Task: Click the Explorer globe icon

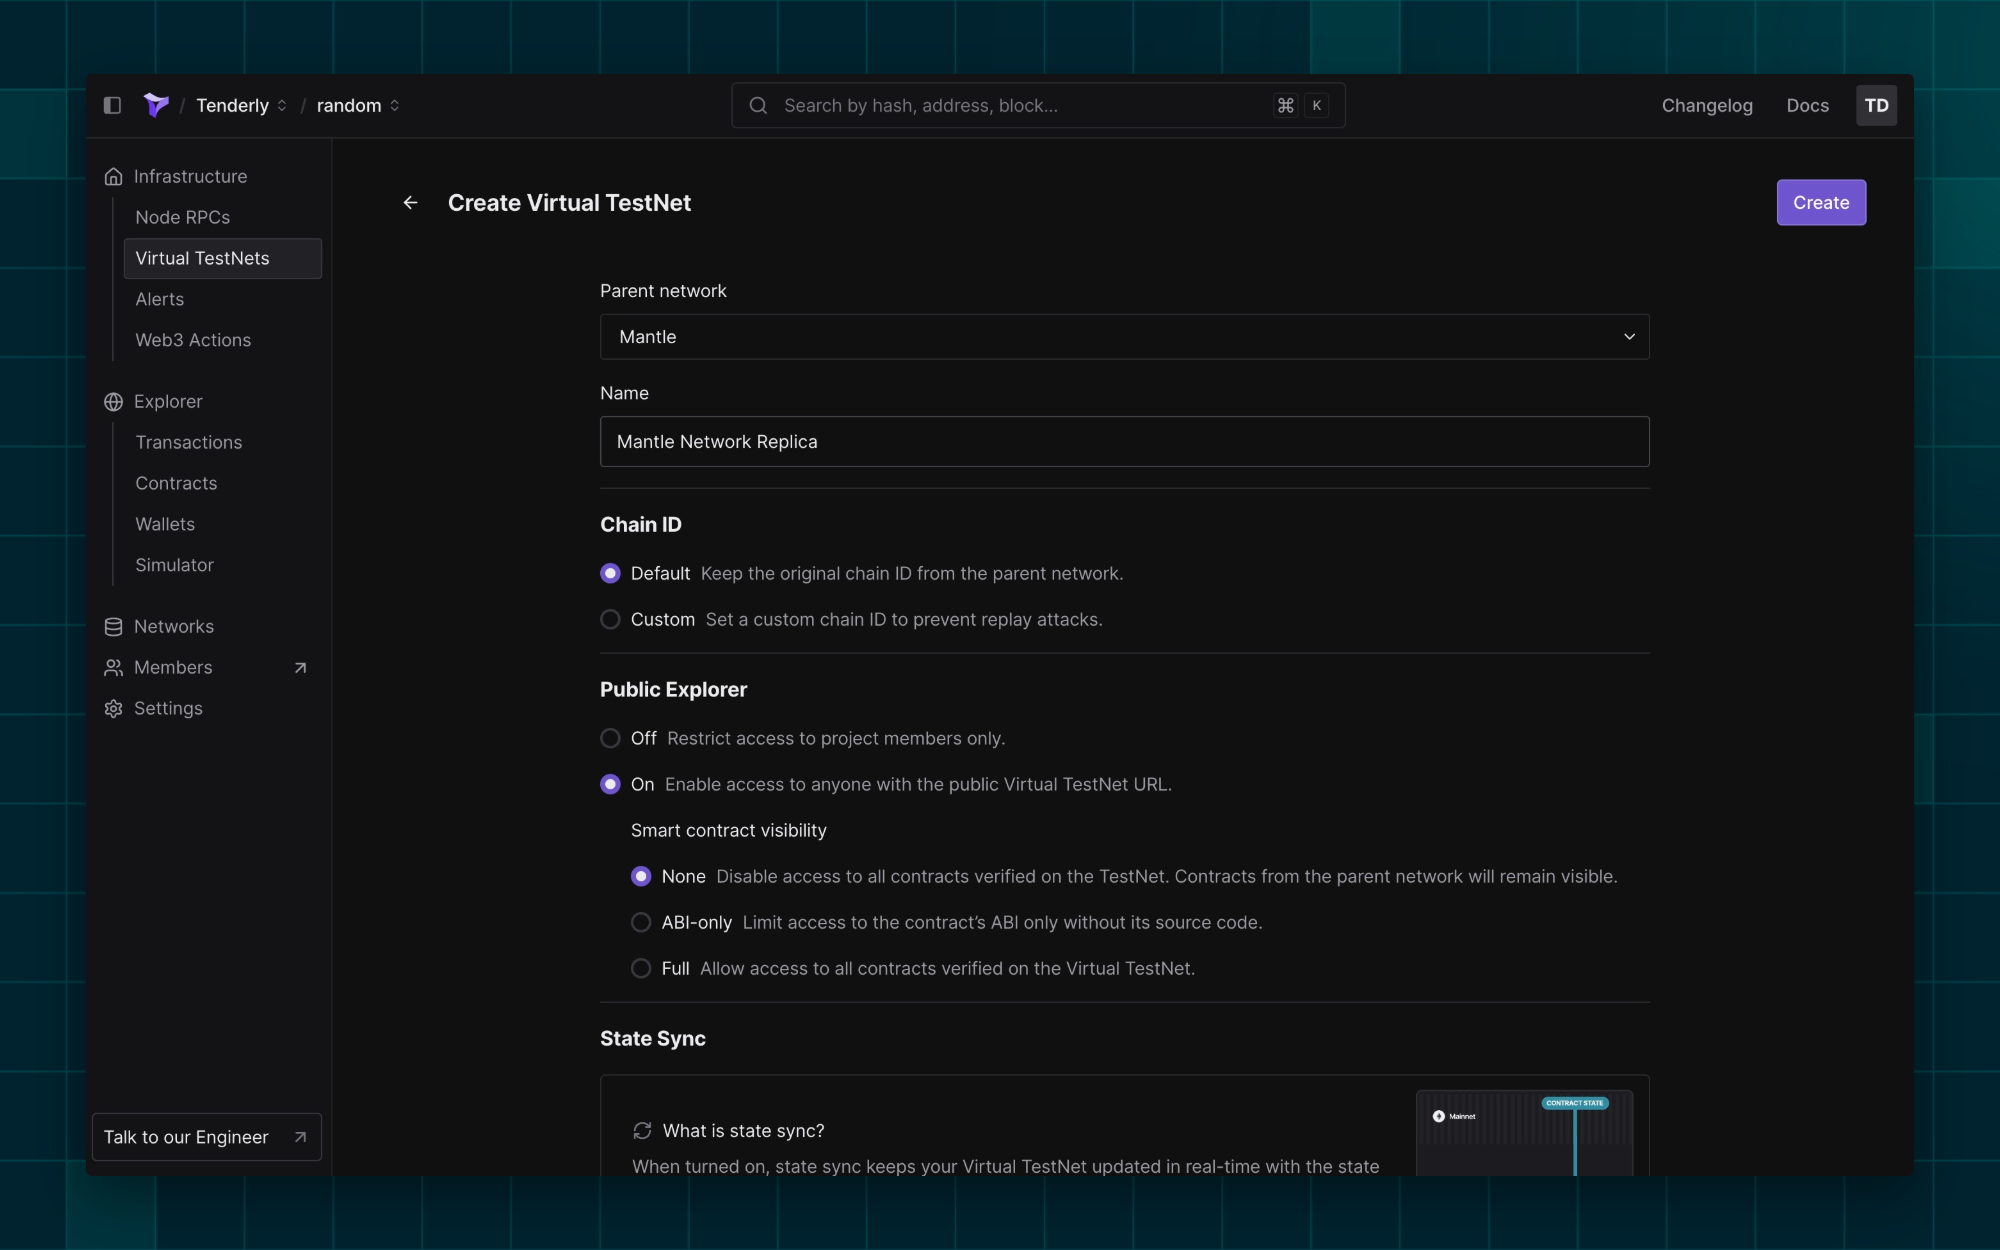Action: [x=114, y=402]
